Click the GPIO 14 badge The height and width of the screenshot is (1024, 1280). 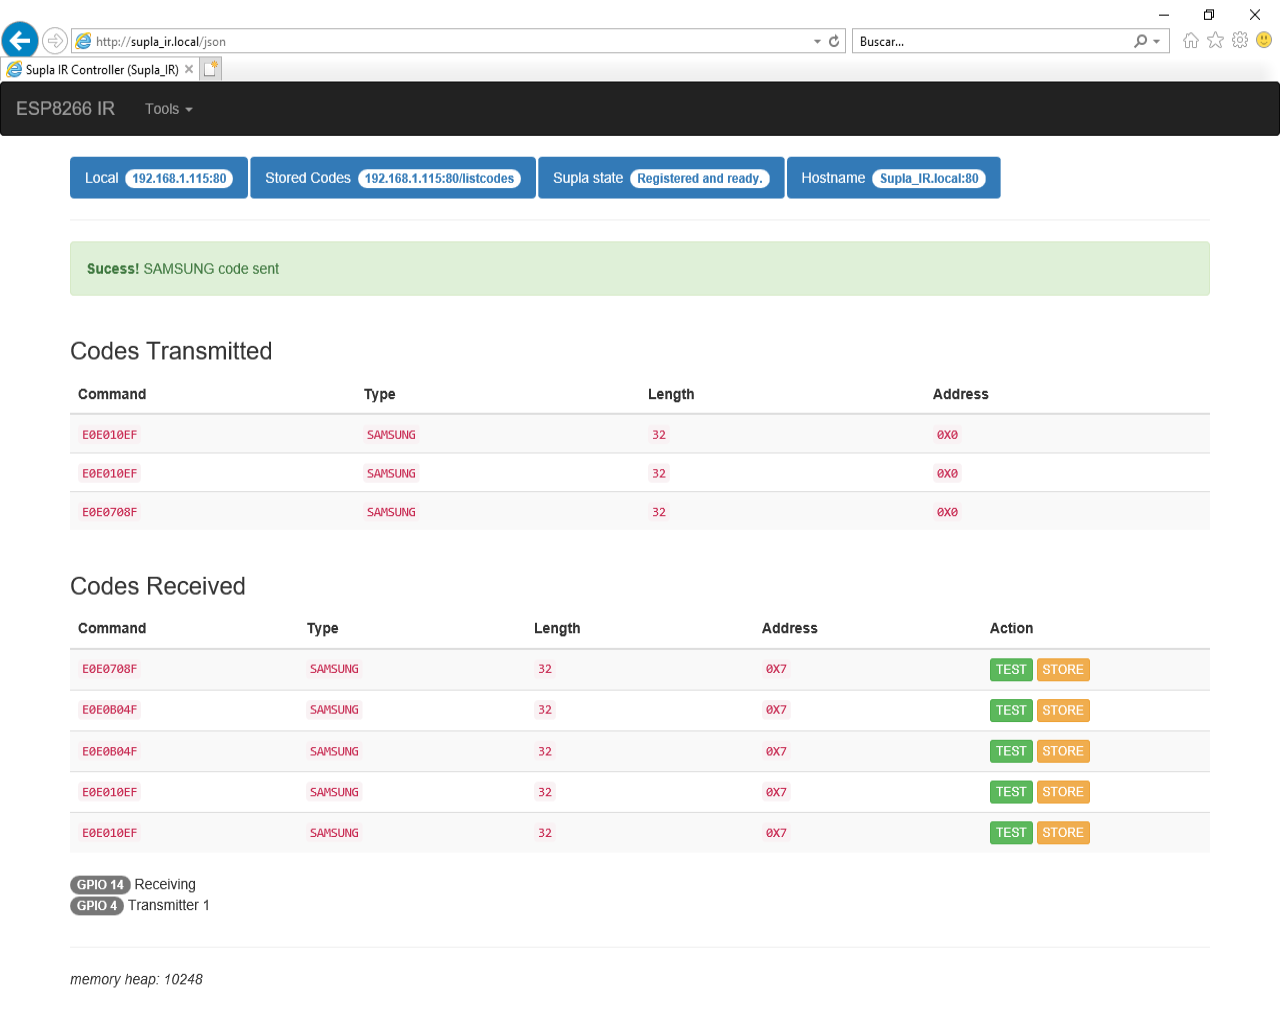[100, 885]
